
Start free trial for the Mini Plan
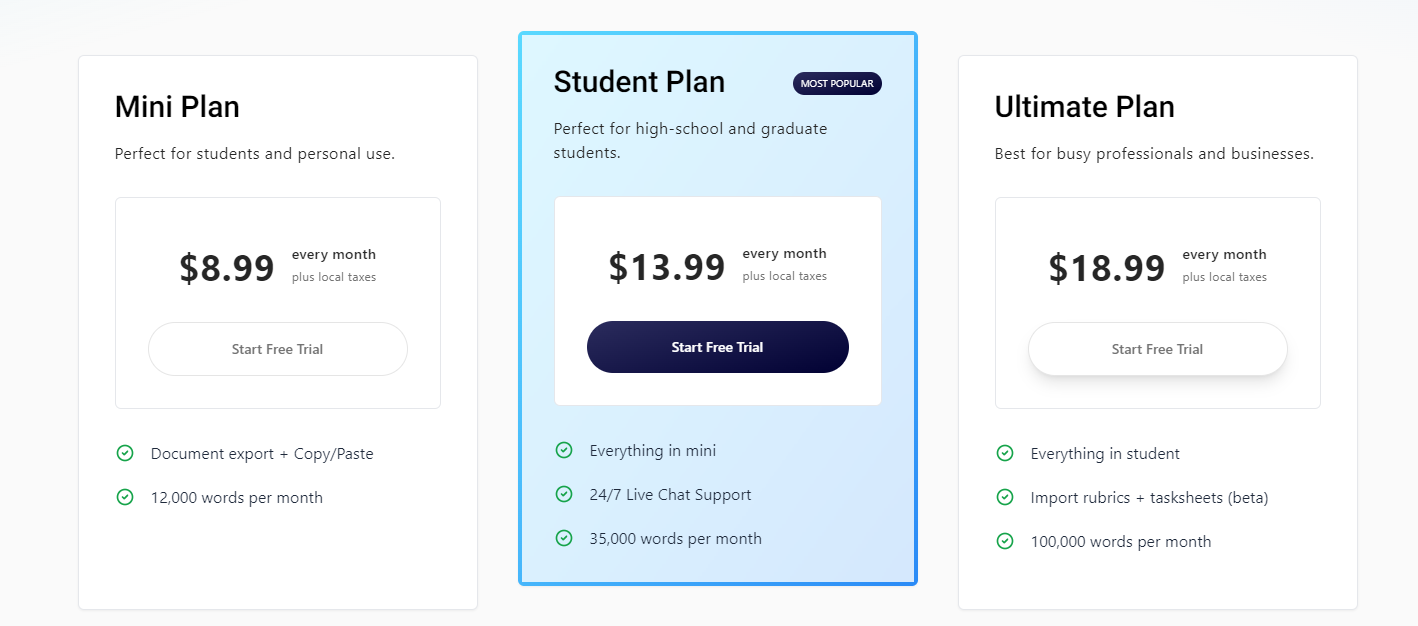pos(278,349)
